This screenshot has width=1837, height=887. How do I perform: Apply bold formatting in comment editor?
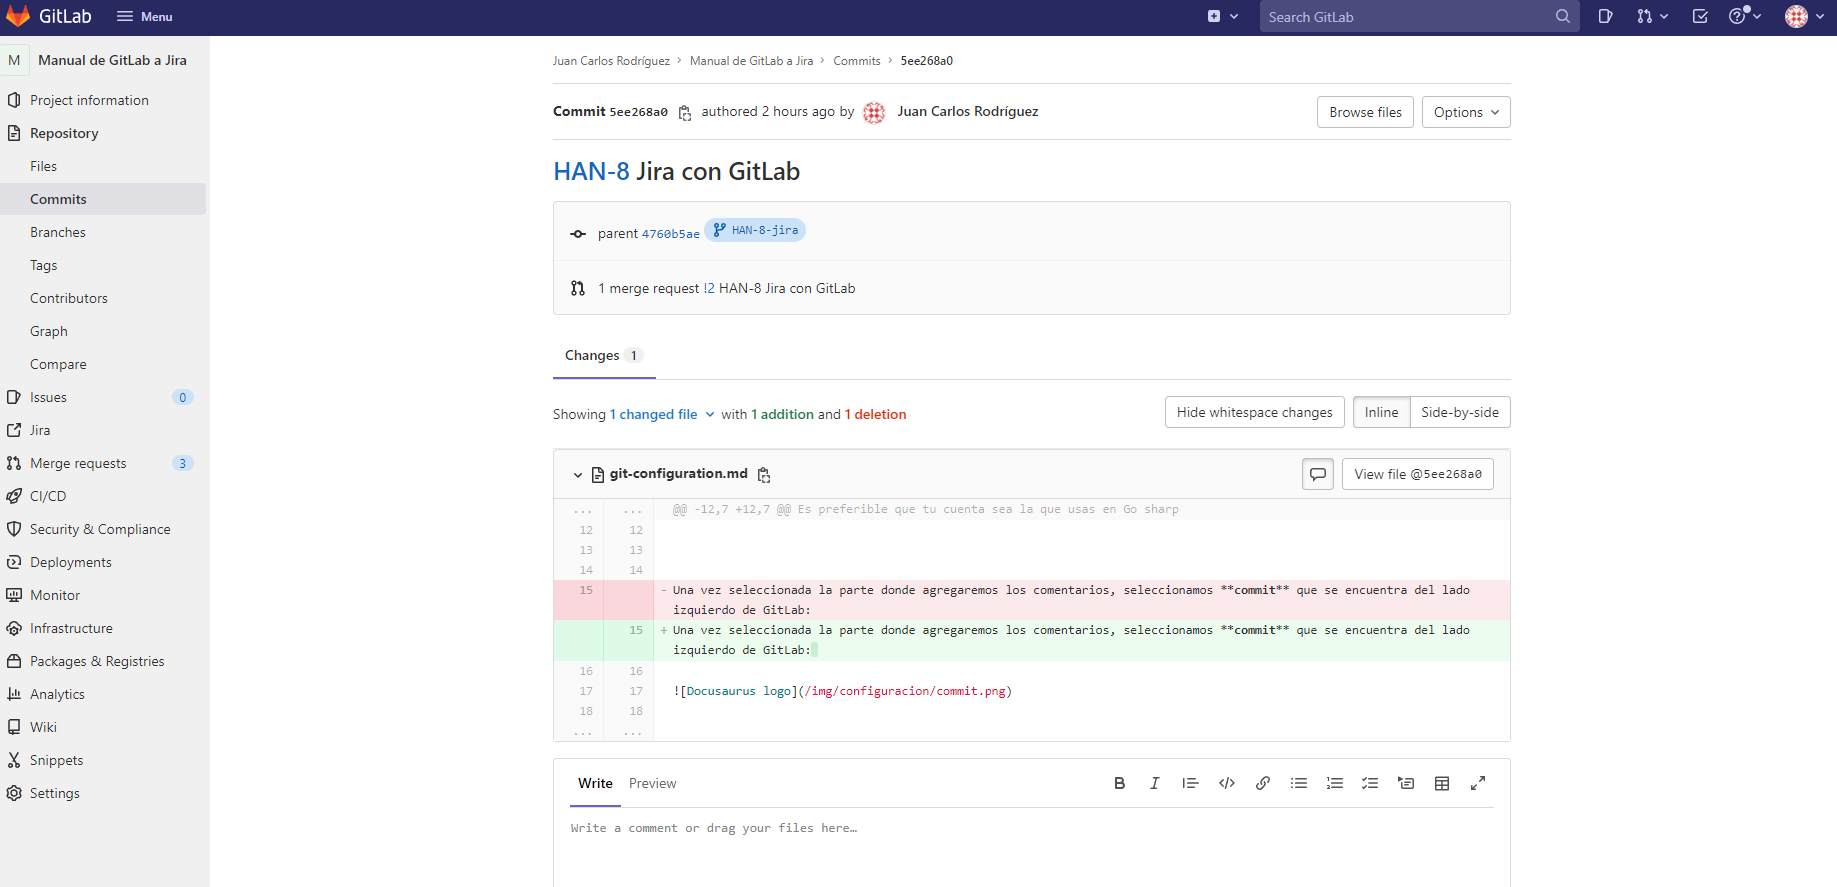tap(1119, 784)
